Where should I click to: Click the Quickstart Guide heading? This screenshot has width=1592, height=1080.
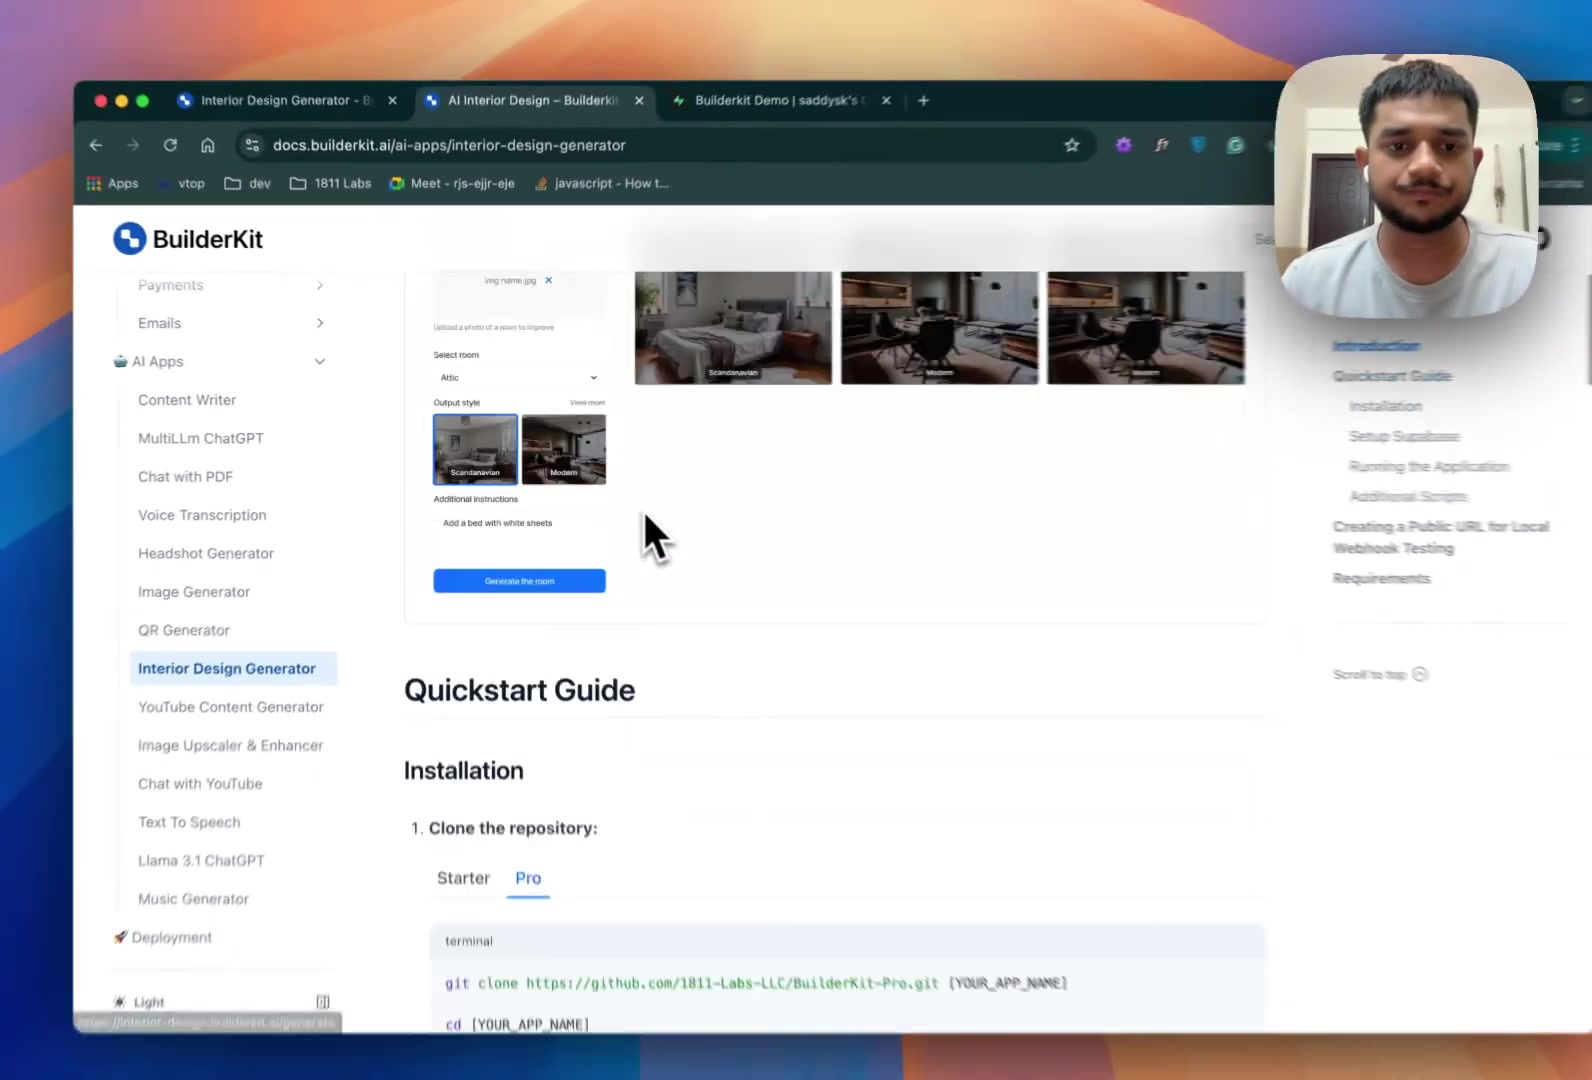(x=519, y=690)
